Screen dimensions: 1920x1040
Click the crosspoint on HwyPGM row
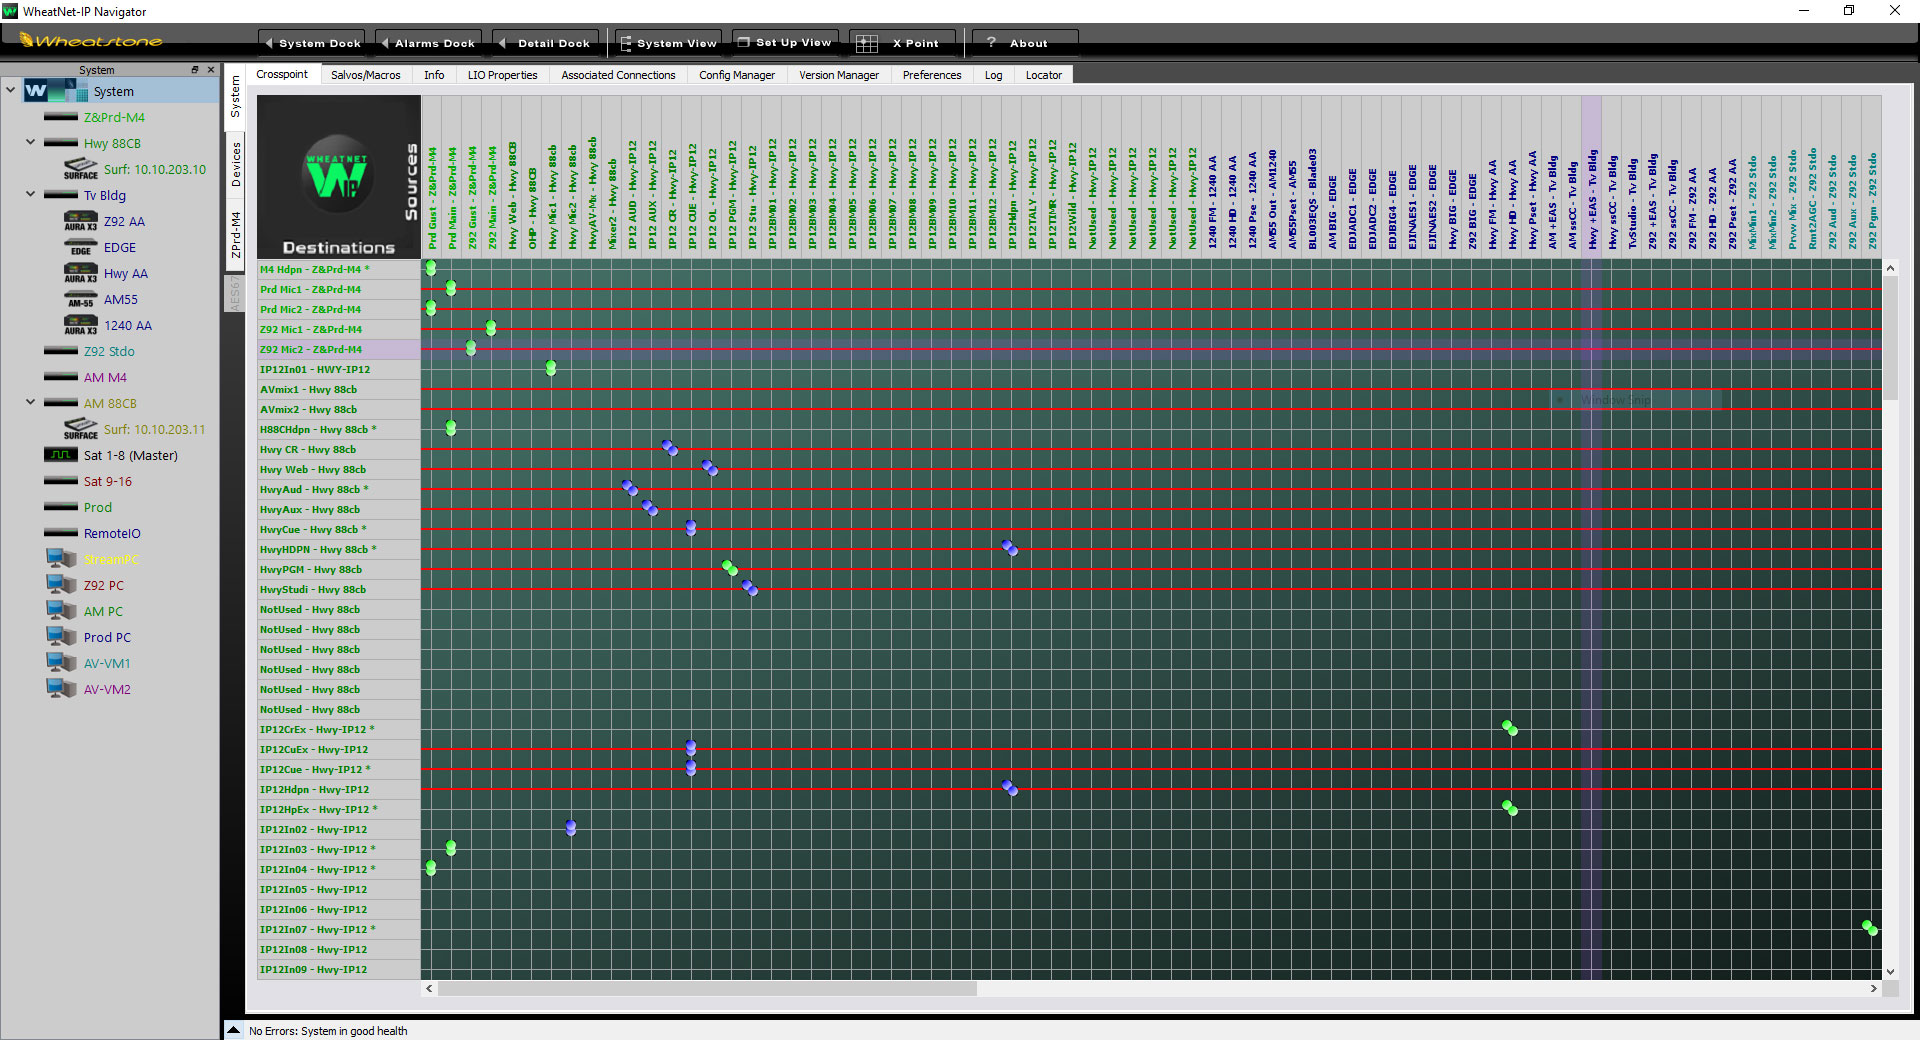tap(730, 568)
